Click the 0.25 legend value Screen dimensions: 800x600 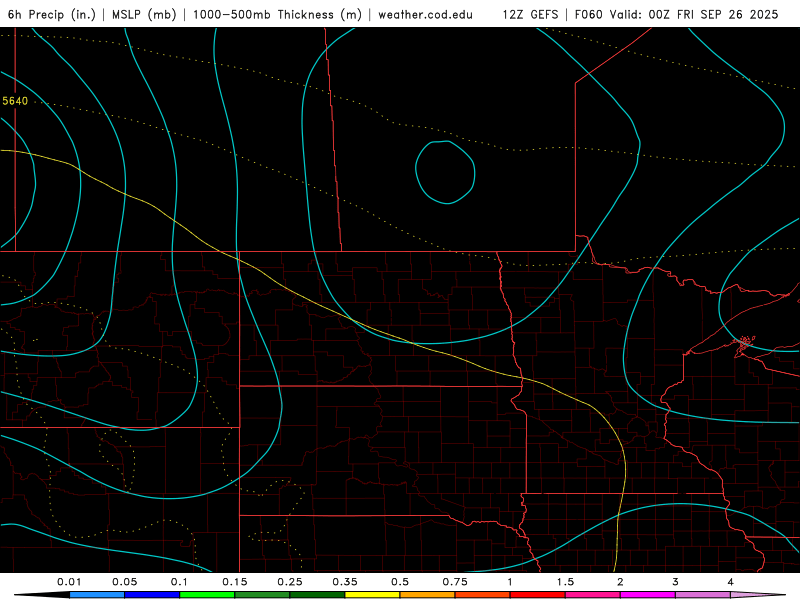290,582
